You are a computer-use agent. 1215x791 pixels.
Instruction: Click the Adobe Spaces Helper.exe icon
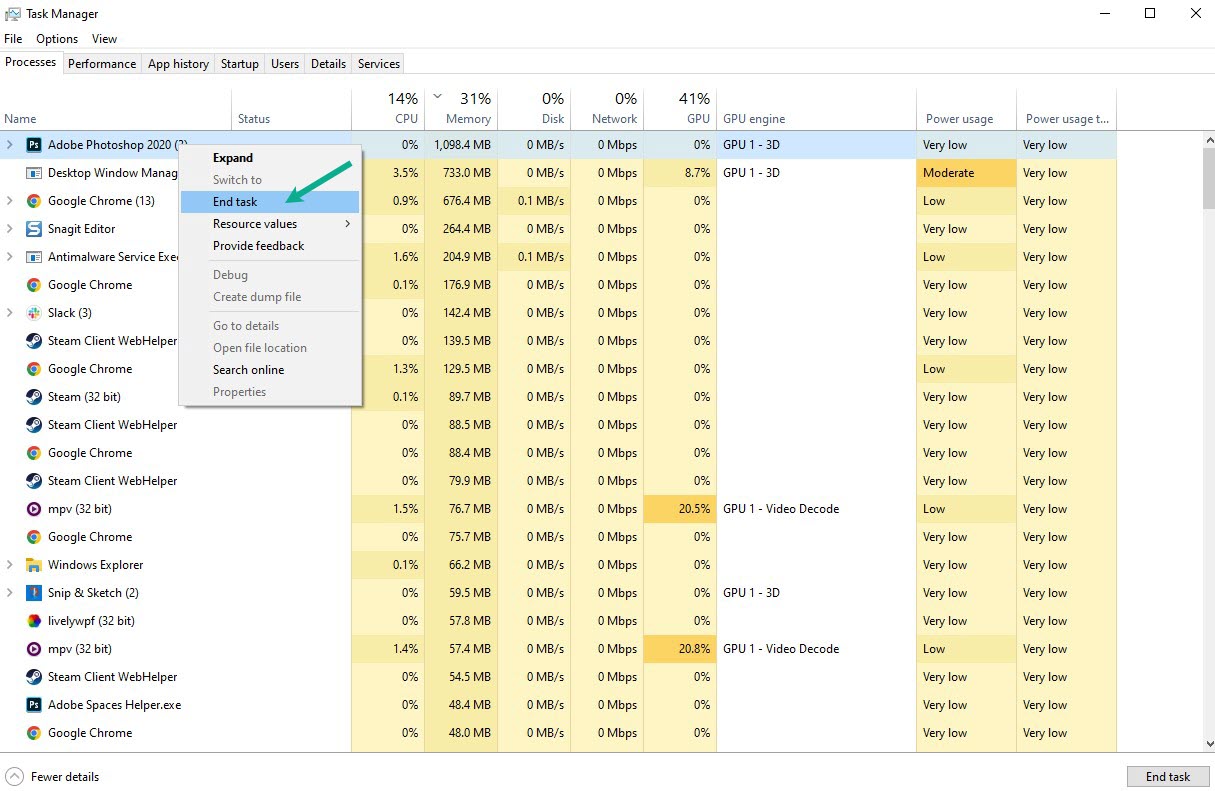coord(33,705)
